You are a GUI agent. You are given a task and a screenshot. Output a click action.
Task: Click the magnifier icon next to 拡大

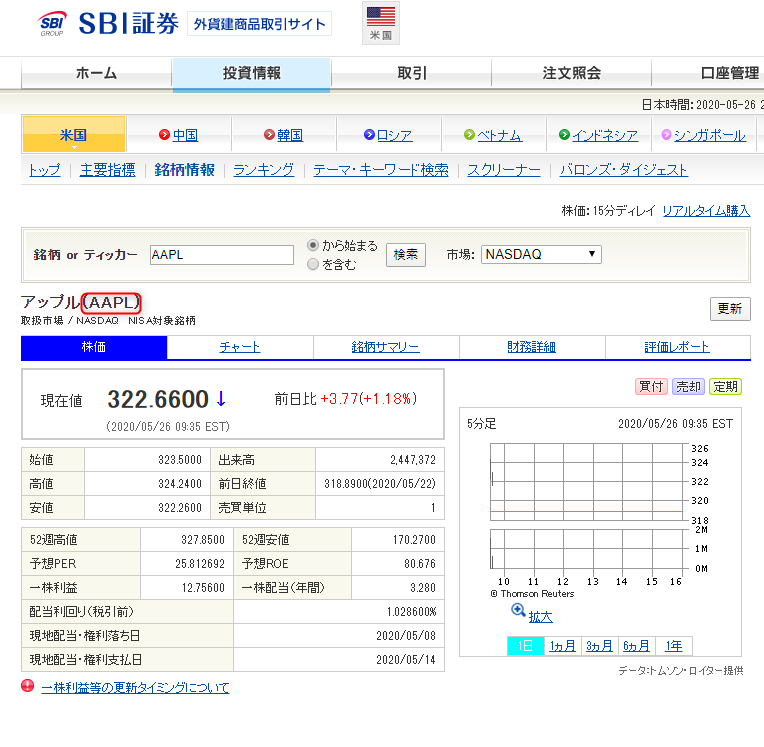pyautogui.click(x=518, y=610)
